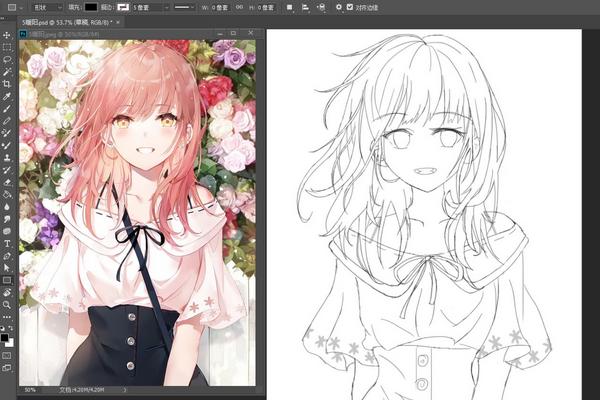The image size is (600, 400).
Task: Click the 填充 fill color swatch
Action: click(x=91, y=7)
